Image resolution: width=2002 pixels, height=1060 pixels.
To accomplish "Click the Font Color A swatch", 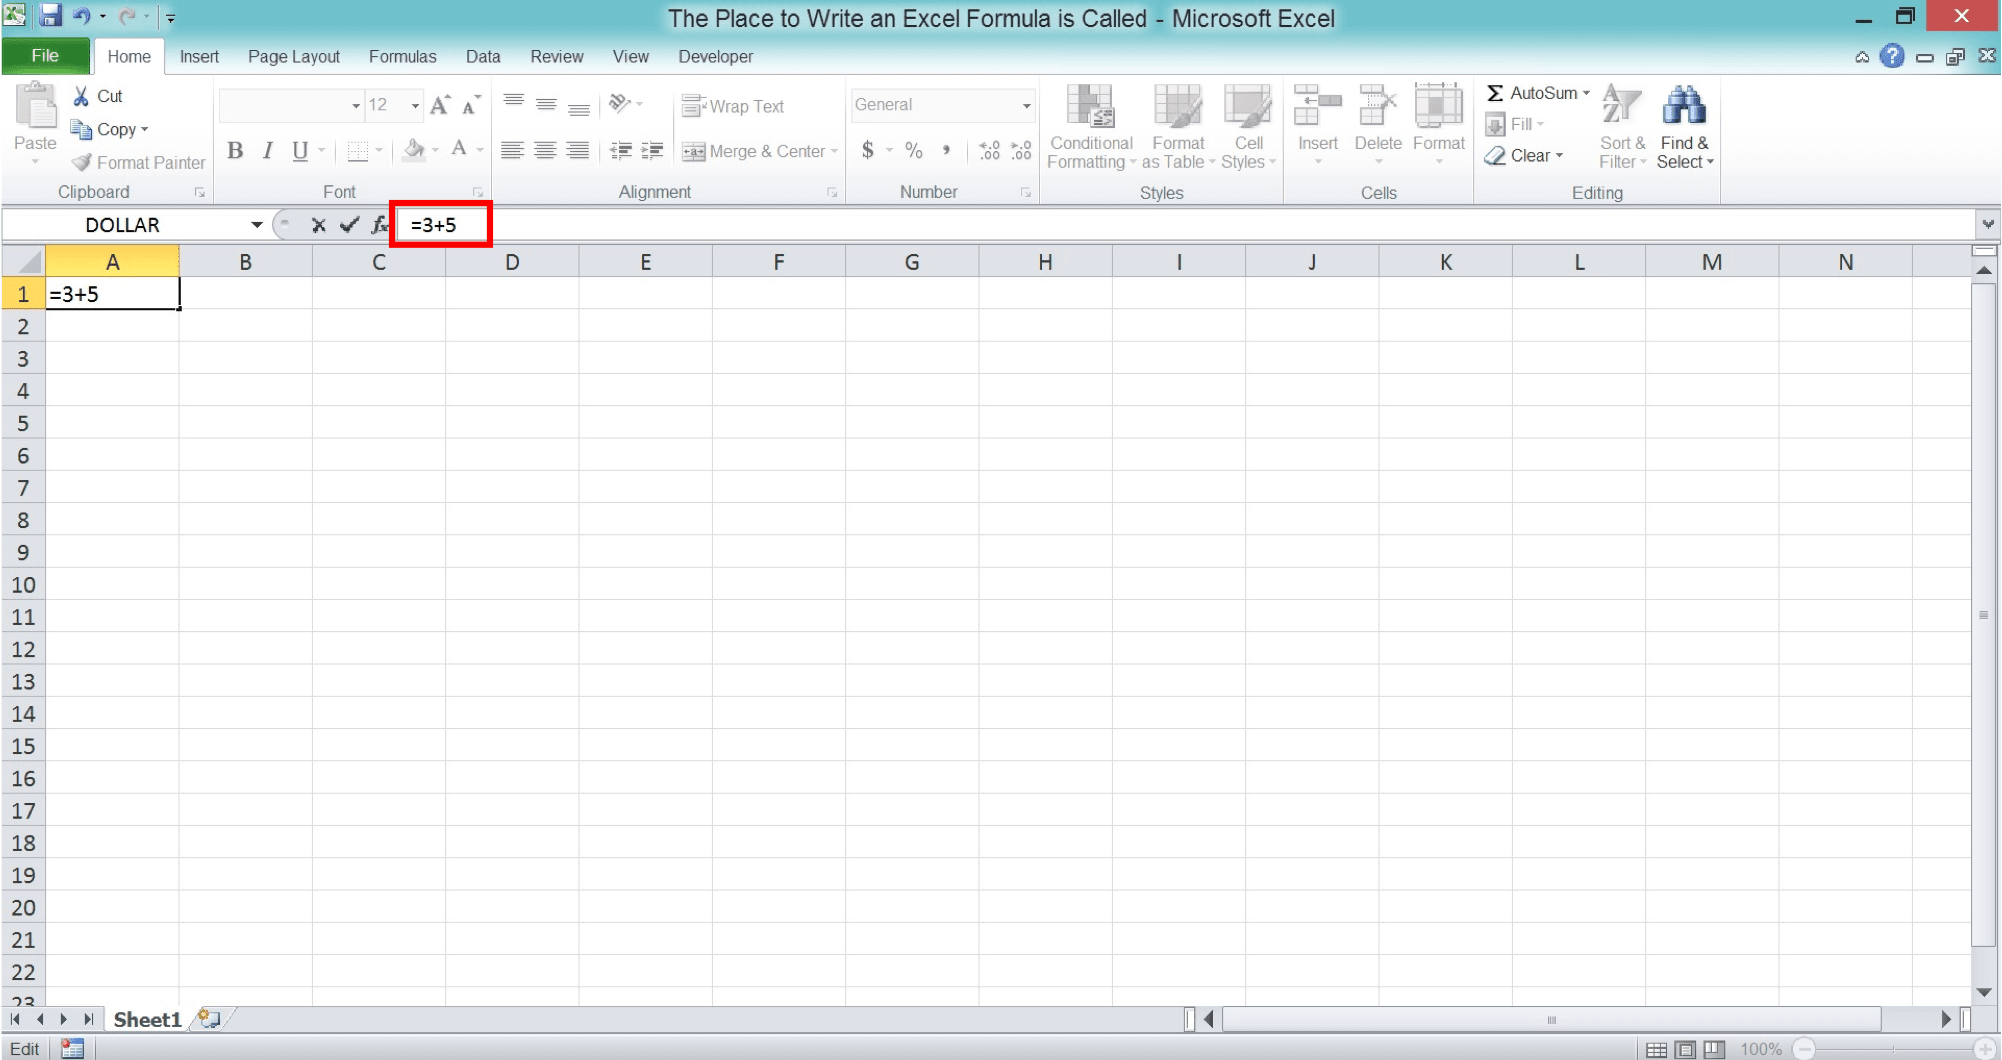I will [459, 151].
